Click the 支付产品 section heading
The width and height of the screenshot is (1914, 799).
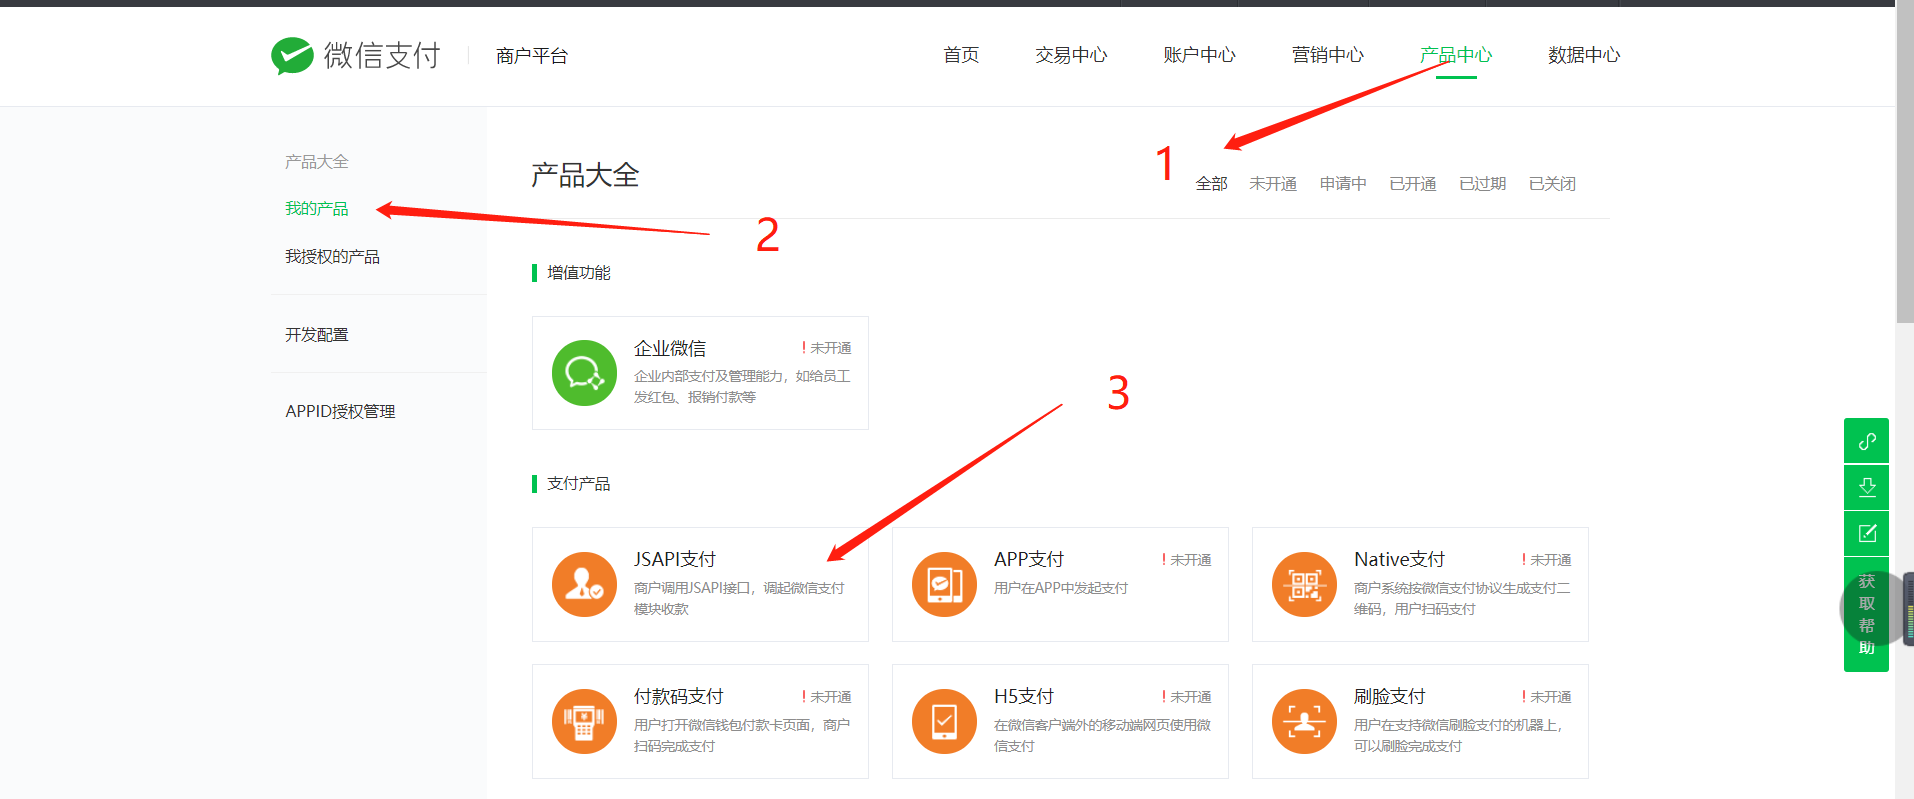[x=578, y=484]
